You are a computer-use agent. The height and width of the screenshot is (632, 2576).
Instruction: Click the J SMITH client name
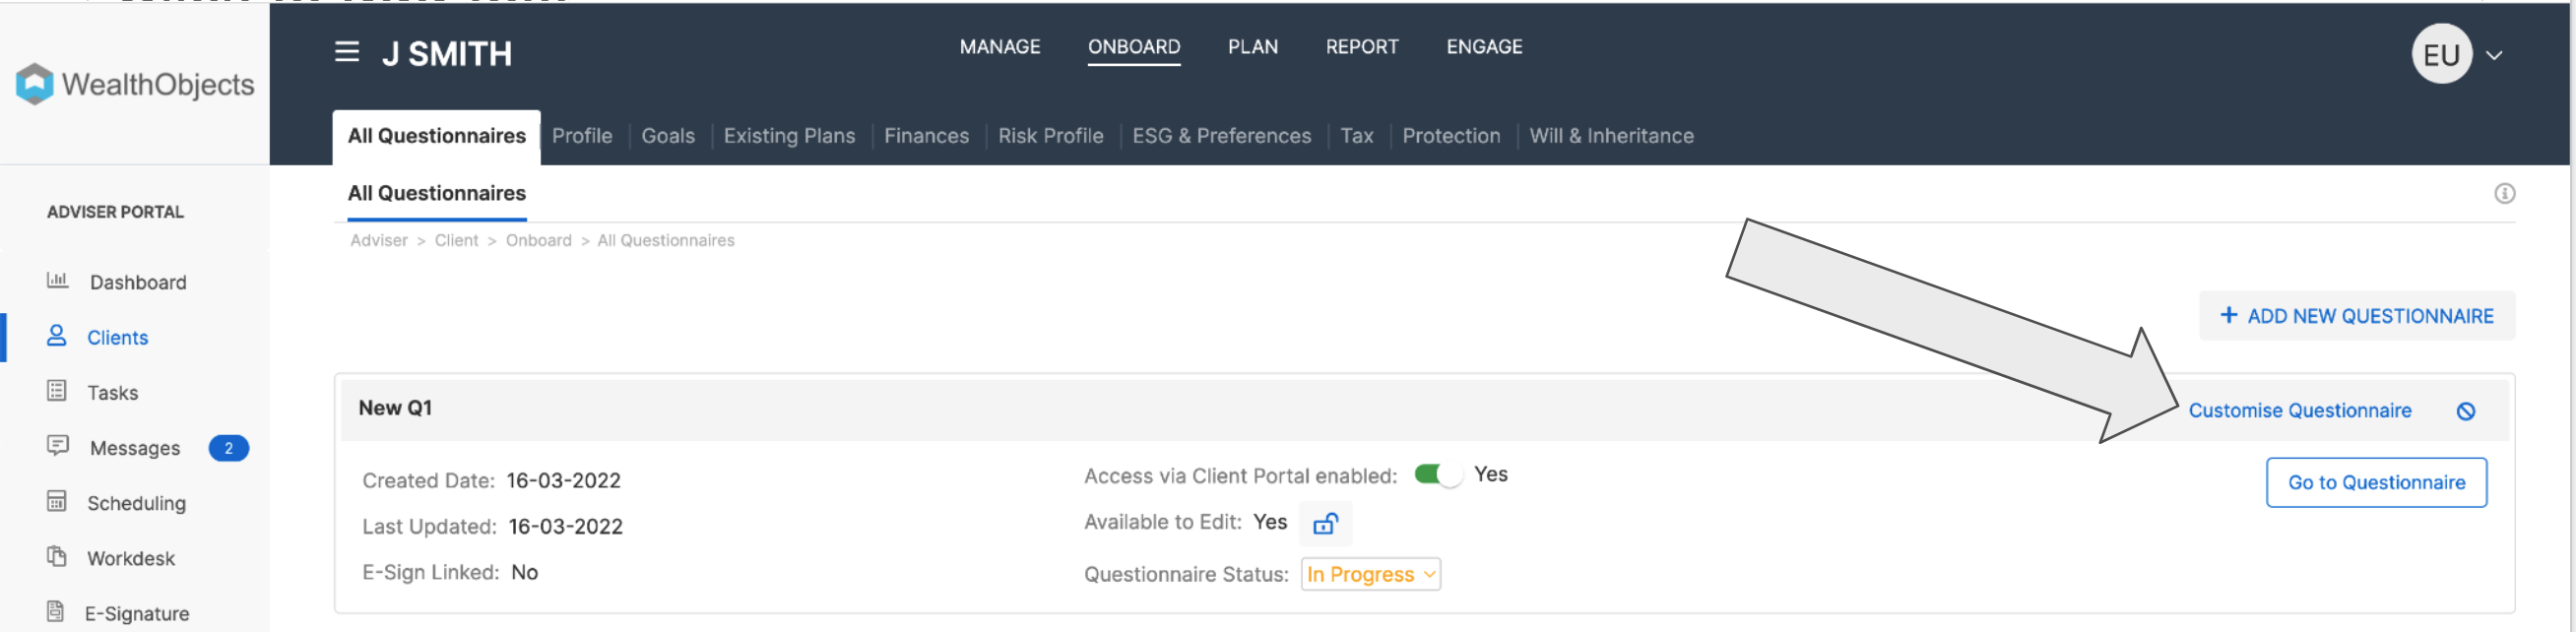click(447, 53)
